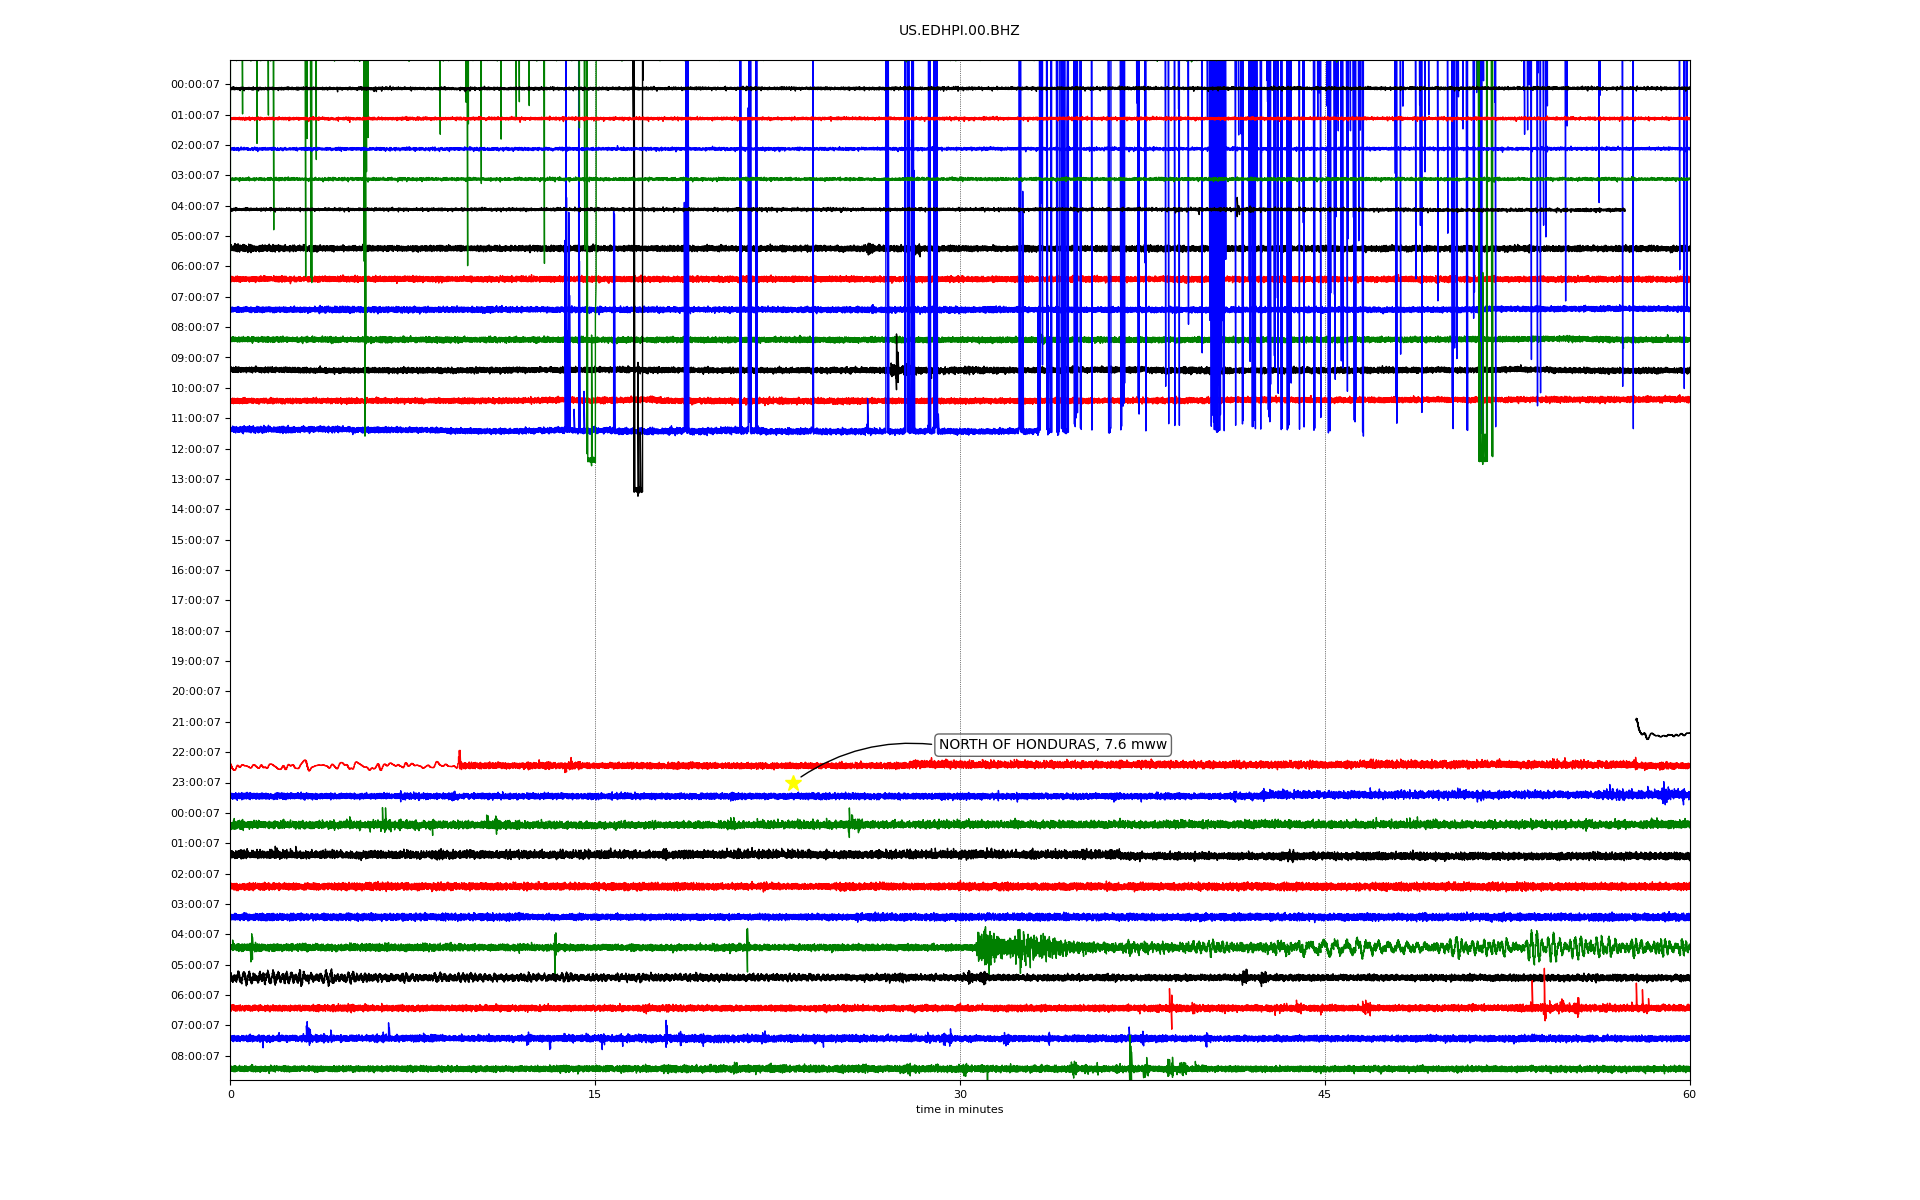Screen dimensions: 1920x1200
Task: Click the 'time in minutes' axis label
Action: point(958,1110)
